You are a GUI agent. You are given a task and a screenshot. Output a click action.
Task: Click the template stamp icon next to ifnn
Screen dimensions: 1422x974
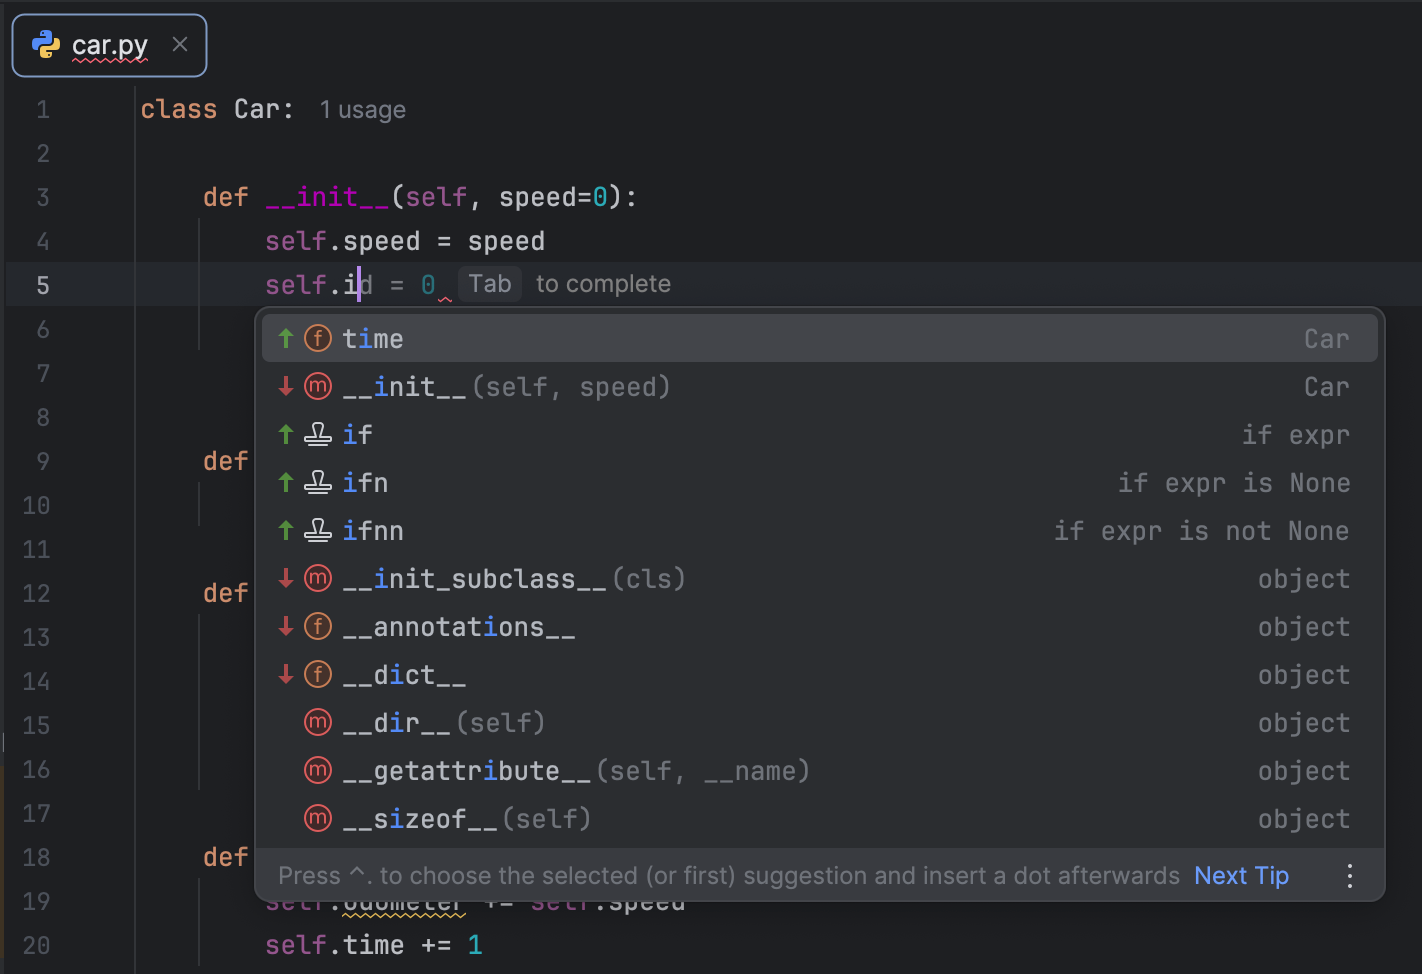317,530
